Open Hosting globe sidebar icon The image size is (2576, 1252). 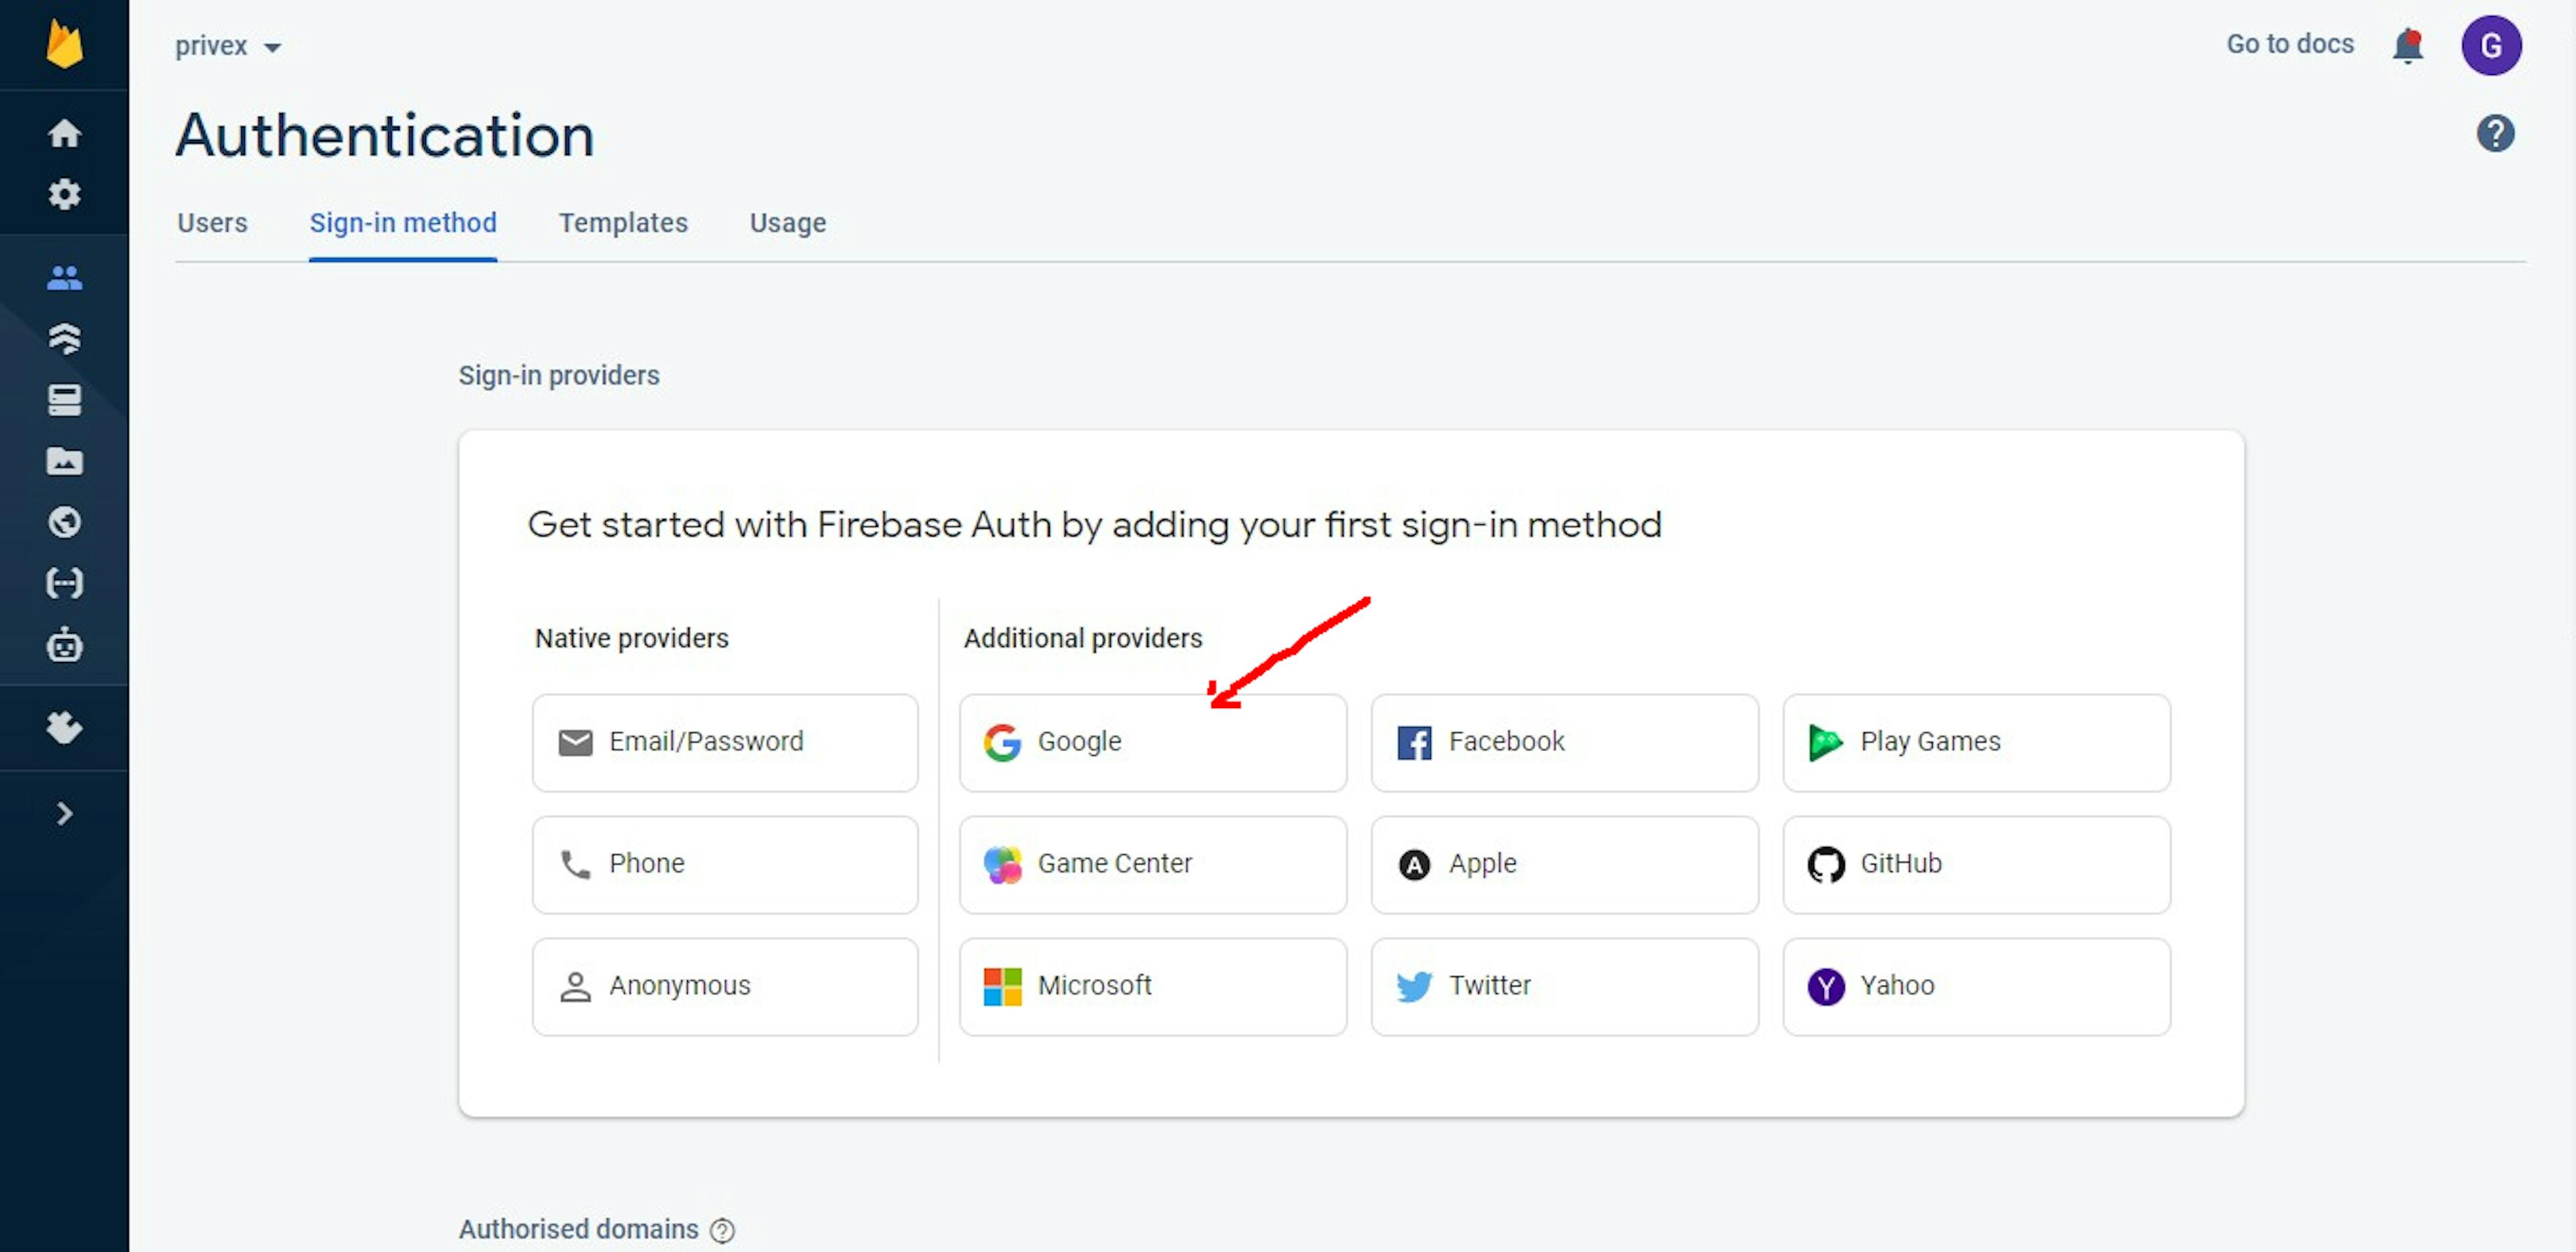click(65, 522)
